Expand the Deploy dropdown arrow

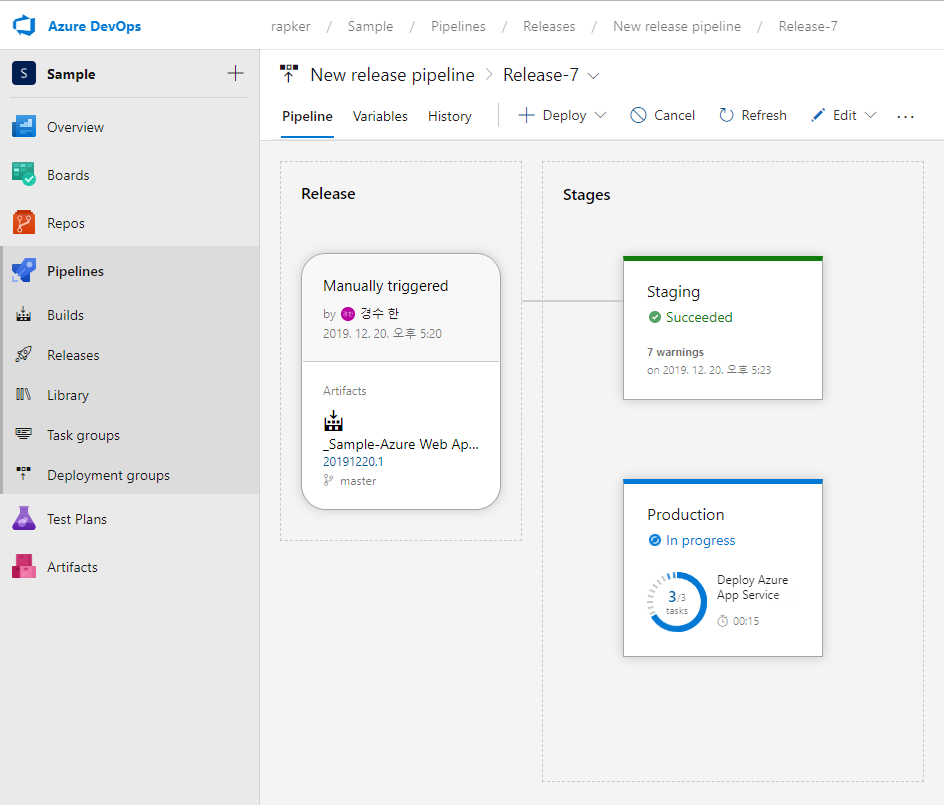600,115
